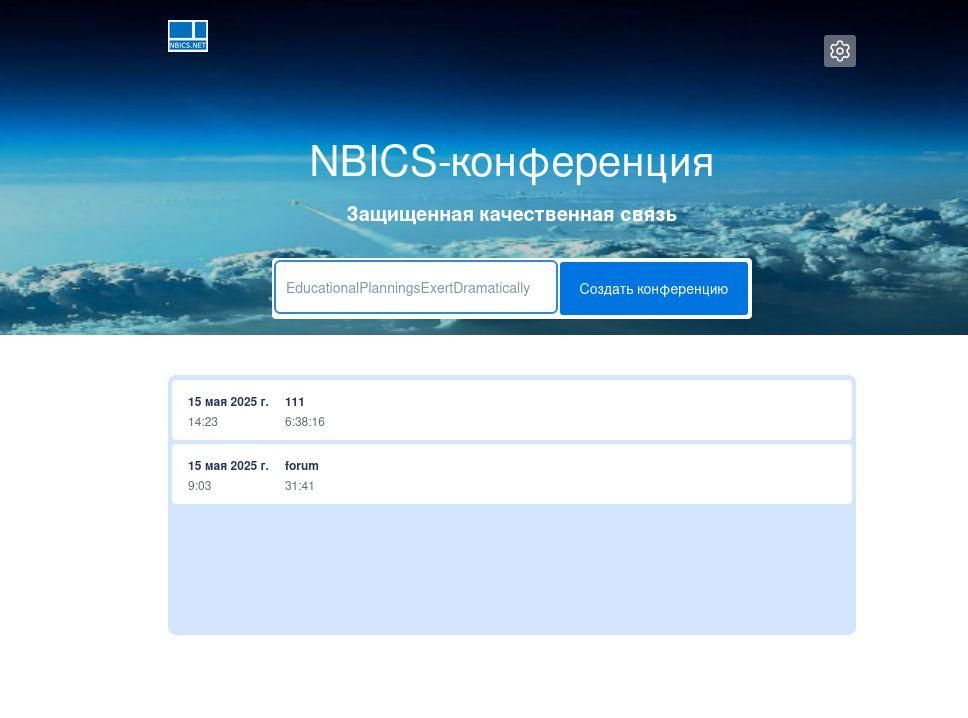
Task: Click blank right side of the forum row
Action: pyautogui.click(x=650, y=475)
